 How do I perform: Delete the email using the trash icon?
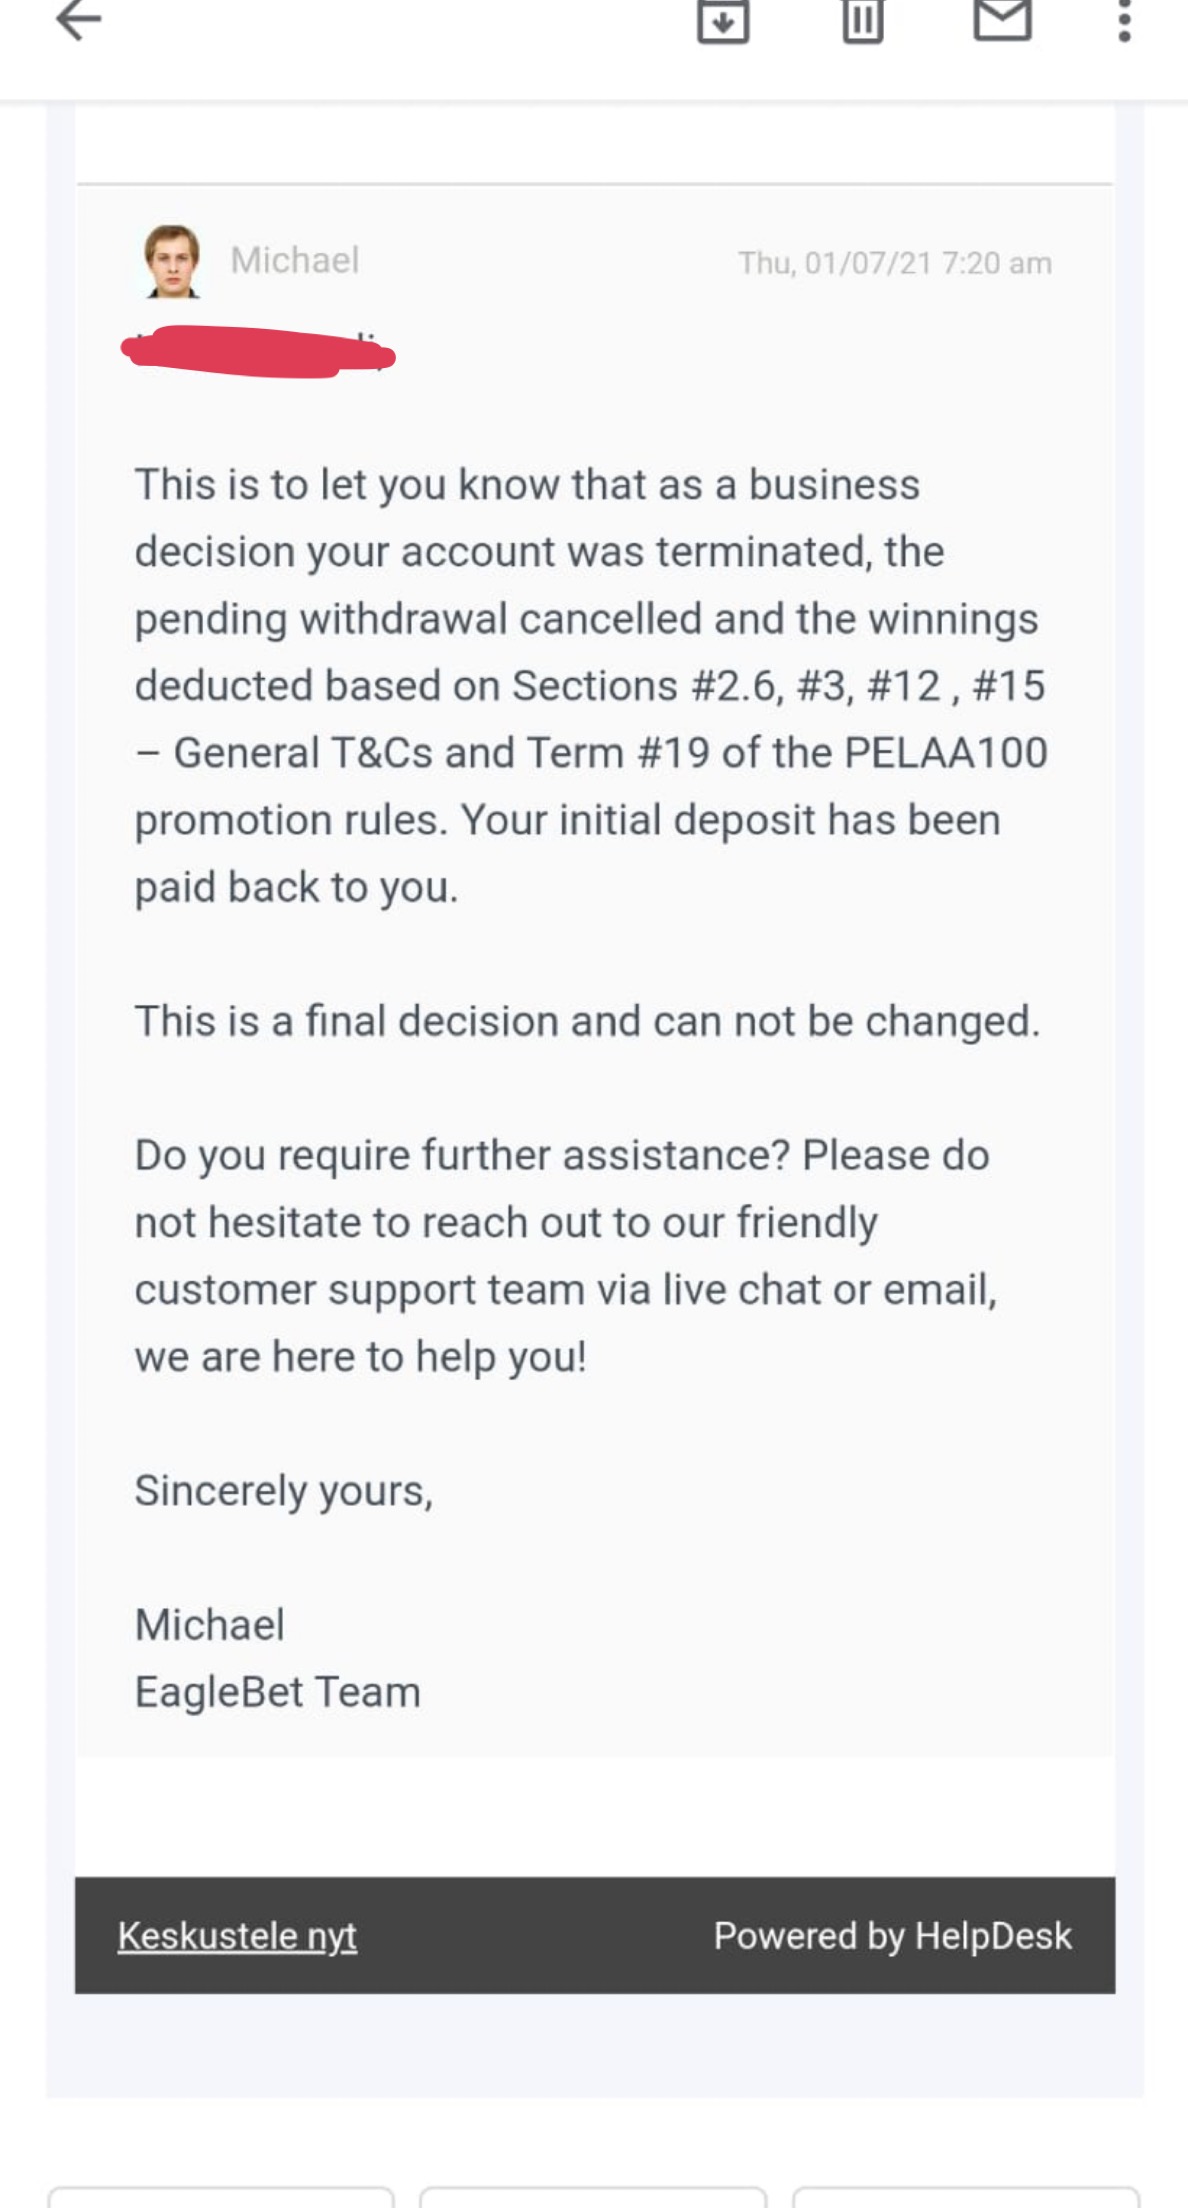[862, 20]
